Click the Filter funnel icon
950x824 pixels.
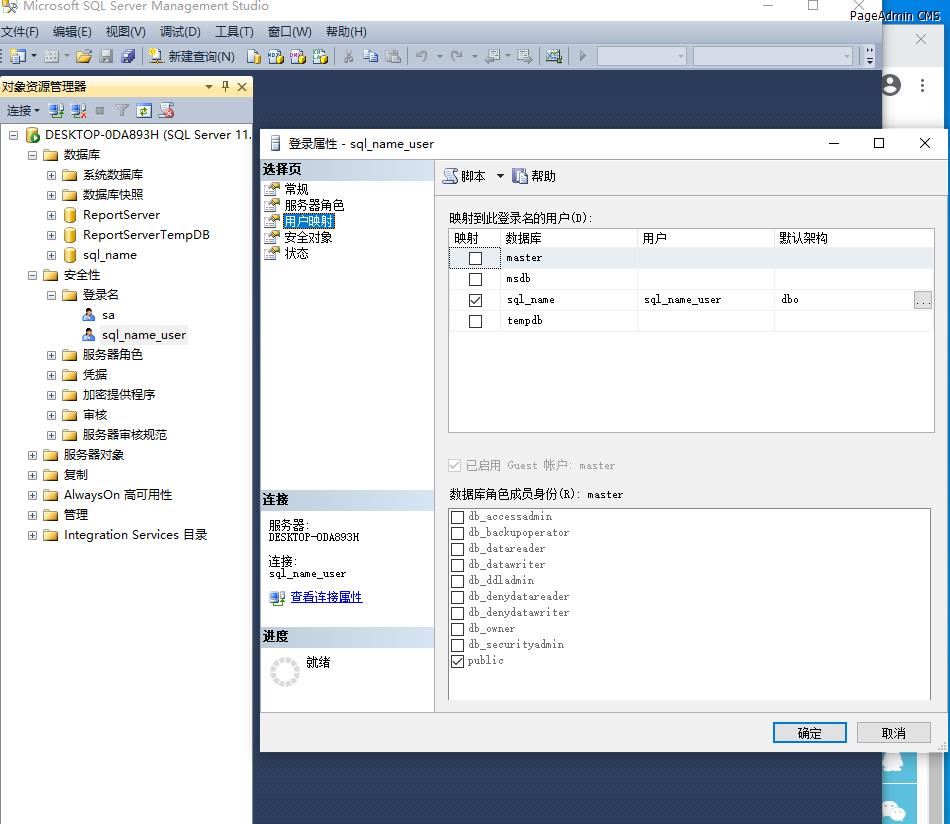click(x=122, y=110)
